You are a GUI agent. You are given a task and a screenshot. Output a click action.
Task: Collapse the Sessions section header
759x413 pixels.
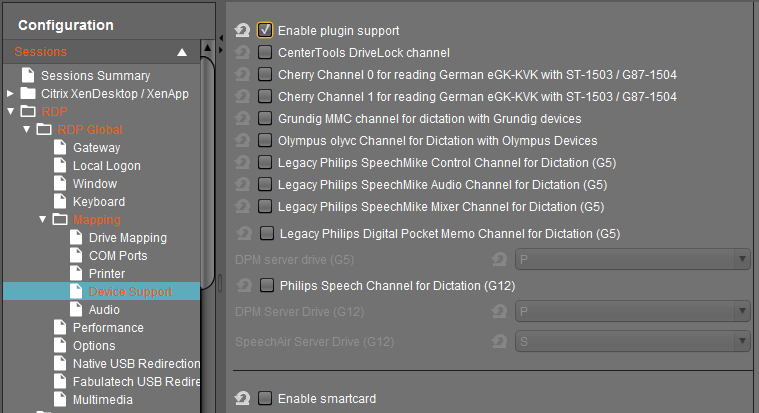181,52
